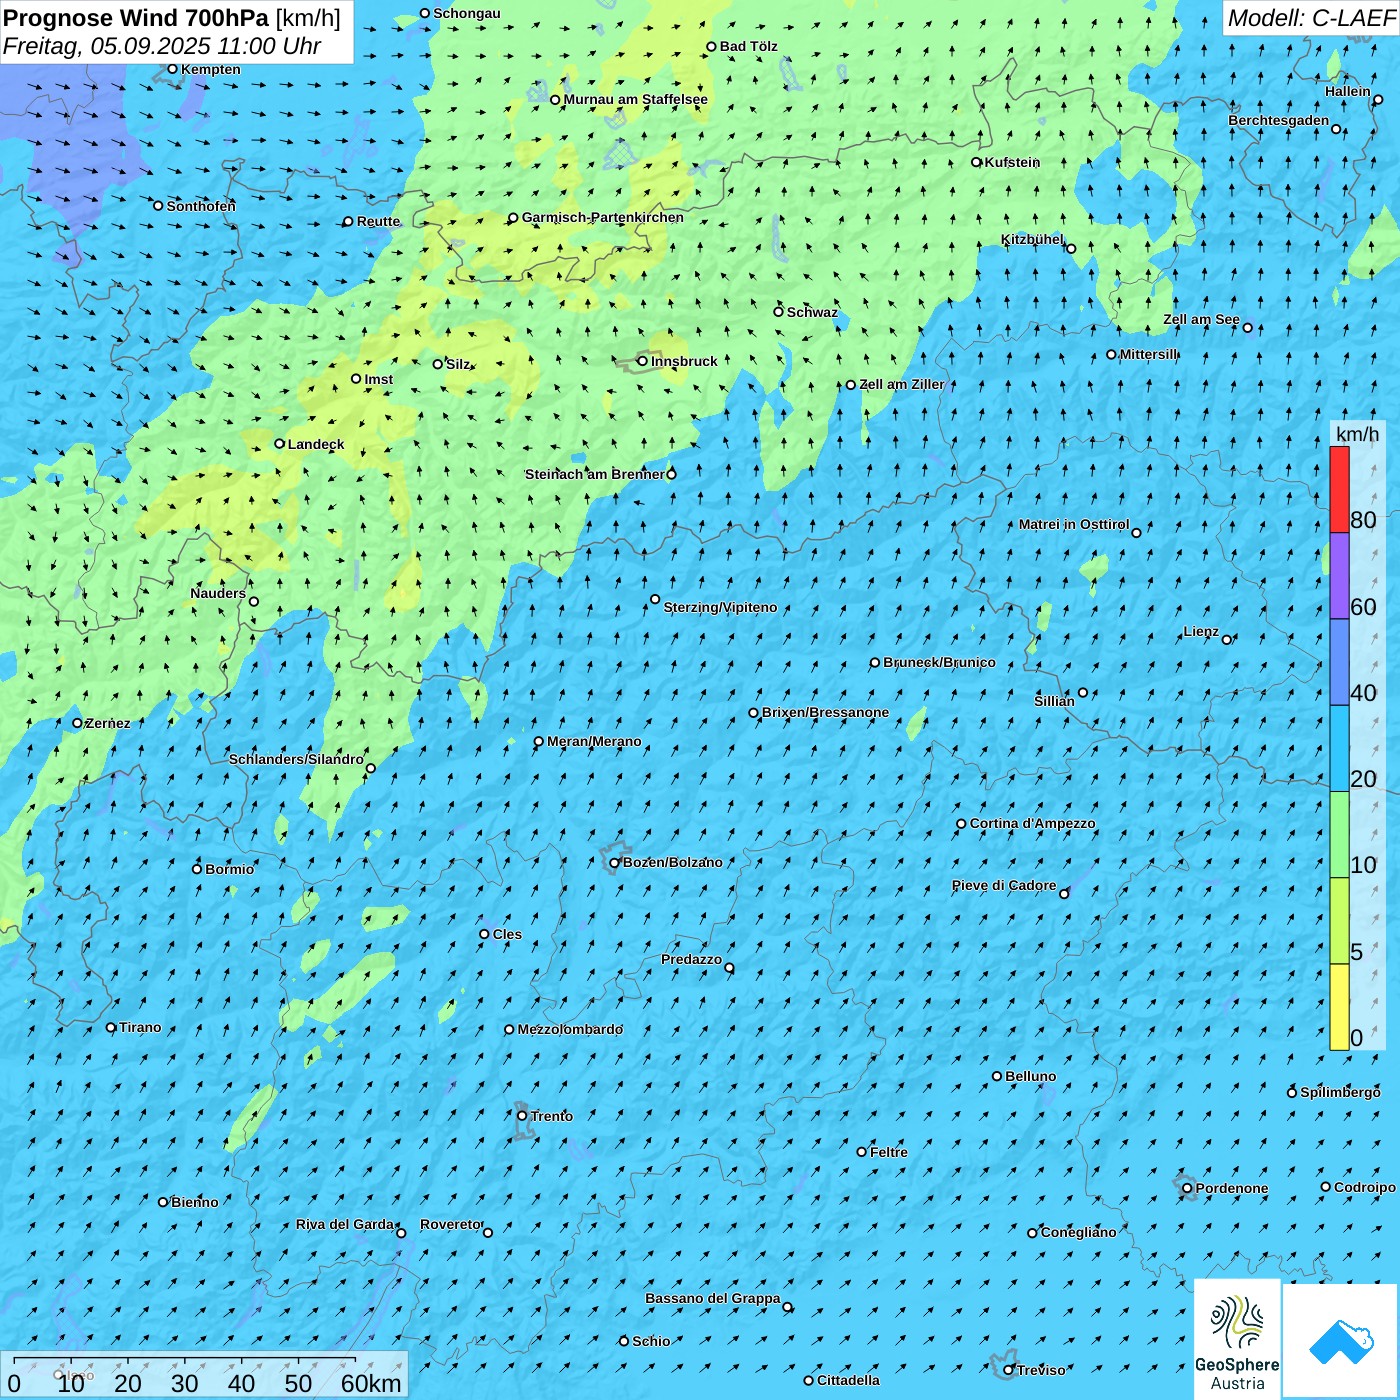Click the "Murnau am Staffelsee" label

636,99
